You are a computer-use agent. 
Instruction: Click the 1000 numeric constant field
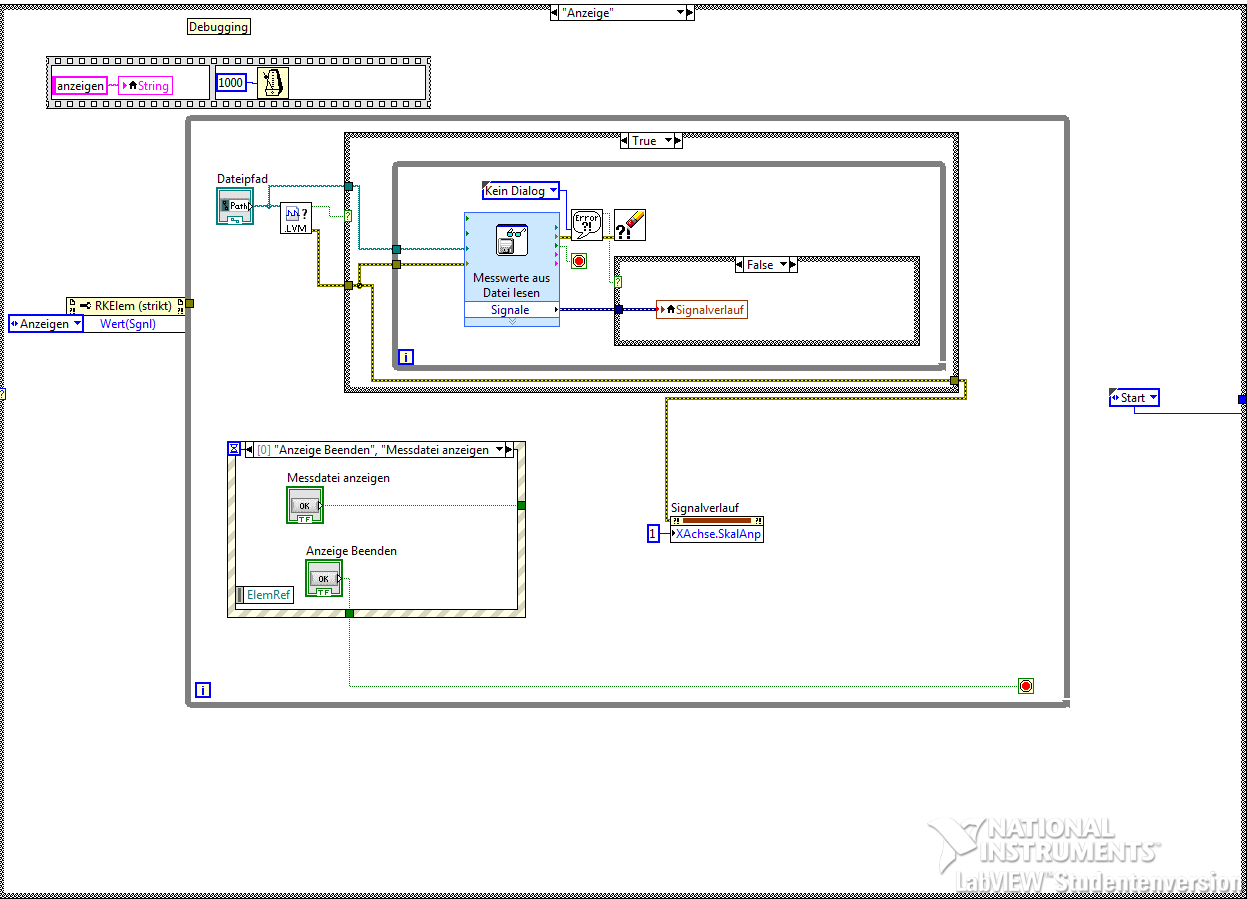pos(231,82)
